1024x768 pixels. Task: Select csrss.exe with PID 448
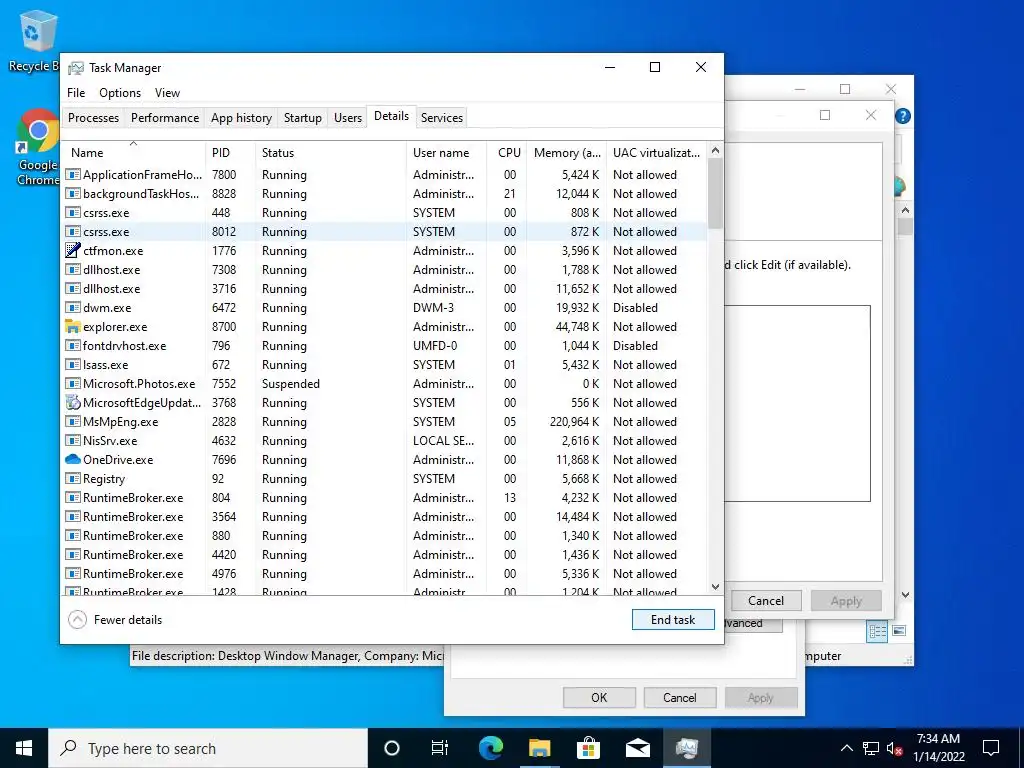click(x=385, y=213)
